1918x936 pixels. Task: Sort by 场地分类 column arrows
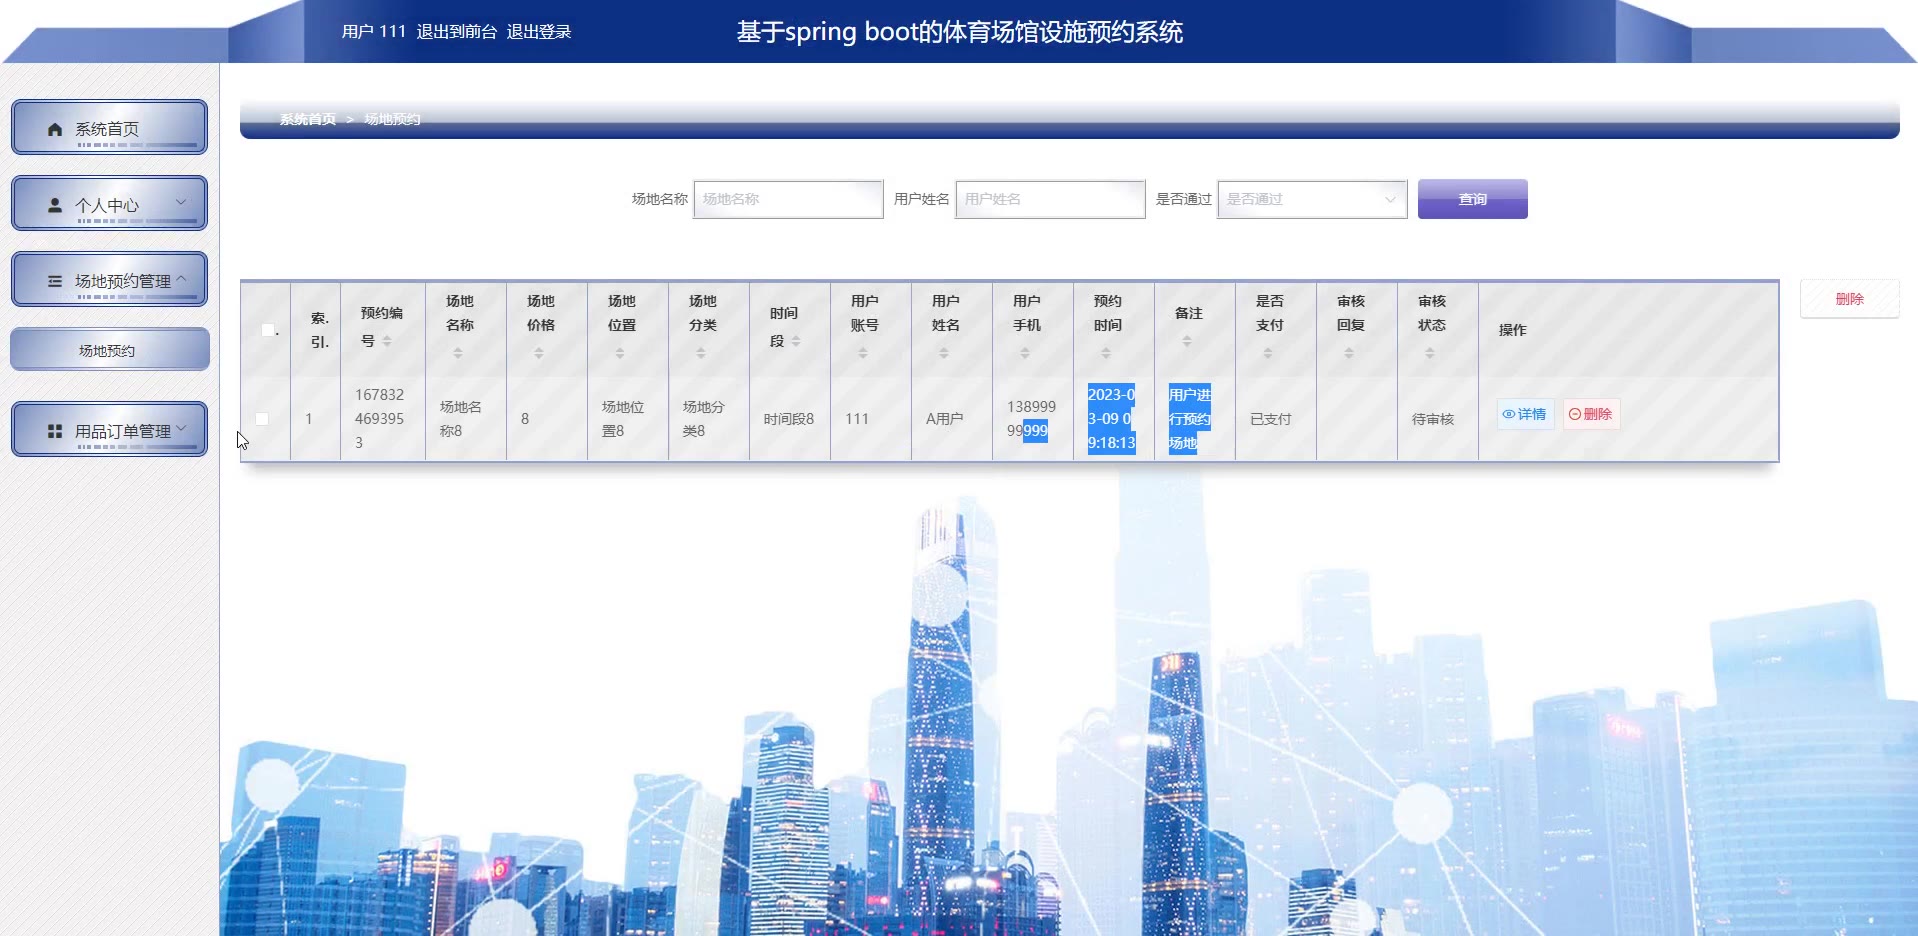[x=701, y=353]
